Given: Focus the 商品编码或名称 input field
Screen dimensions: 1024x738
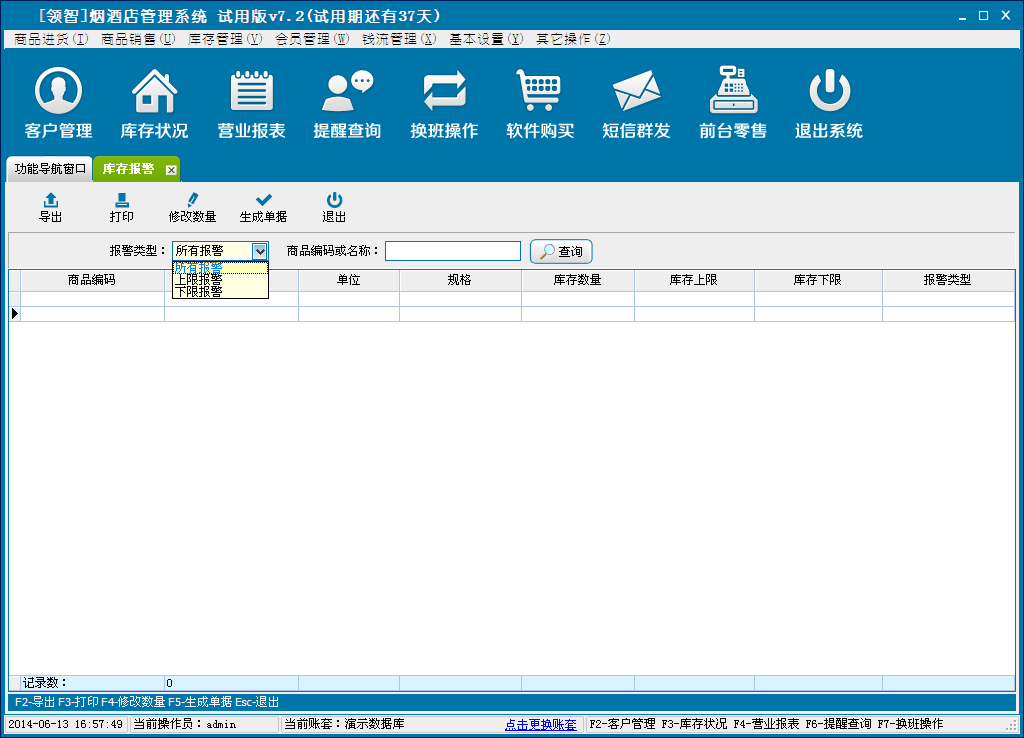Looking at the screenshot, I should click(452, 251).
